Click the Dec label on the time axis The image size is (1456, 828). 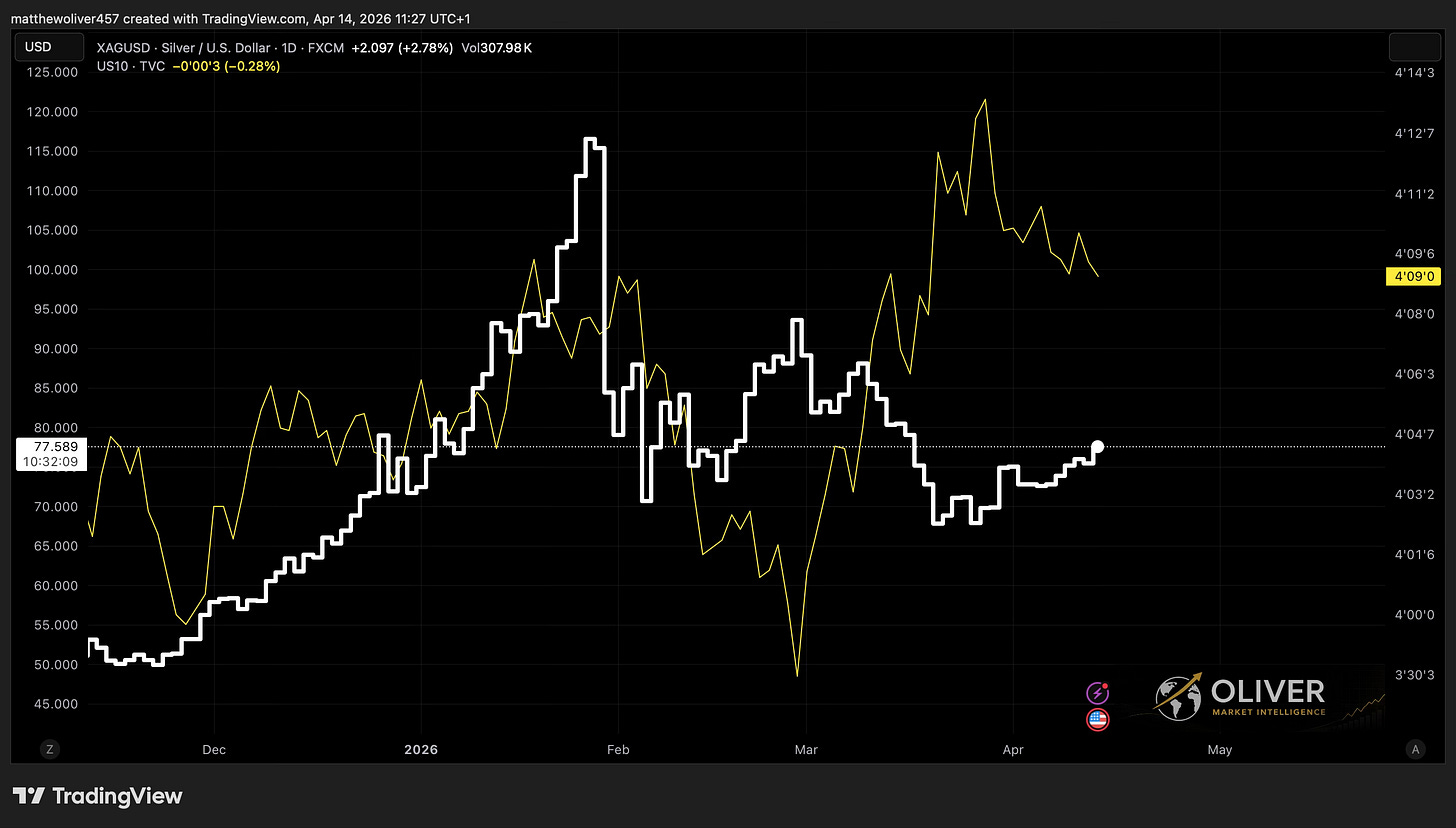[x=214, y=749]
